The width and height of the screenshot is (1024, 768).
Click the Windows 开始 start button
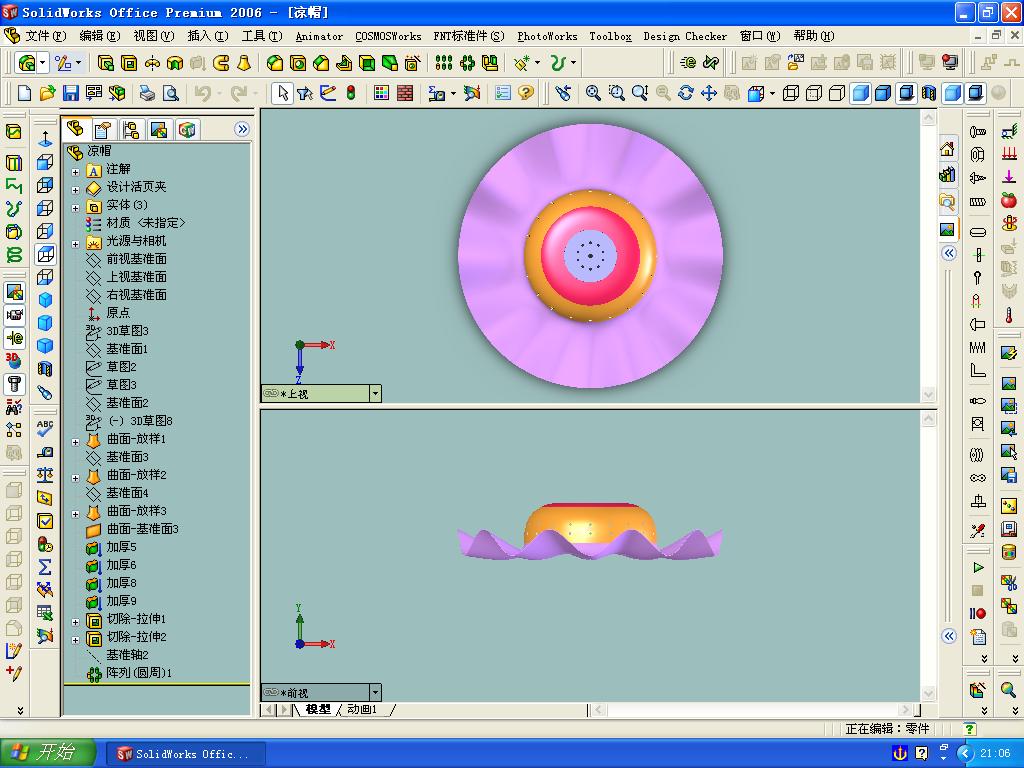[48, 753]
